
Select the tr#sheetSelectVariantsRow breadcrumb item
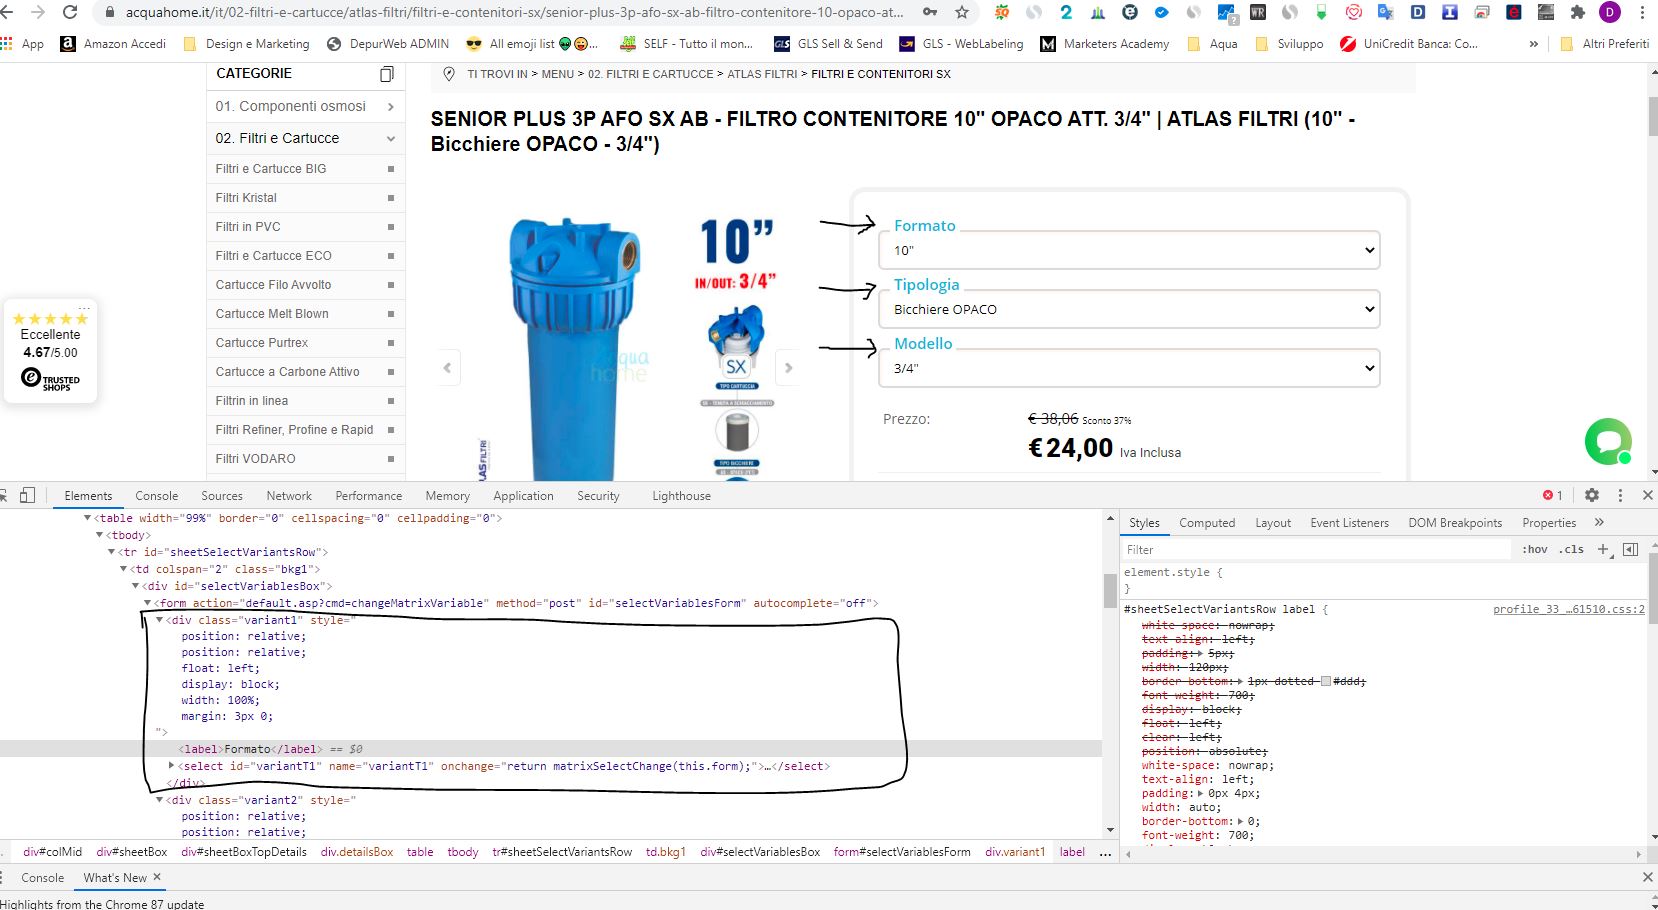pos(562,852)
